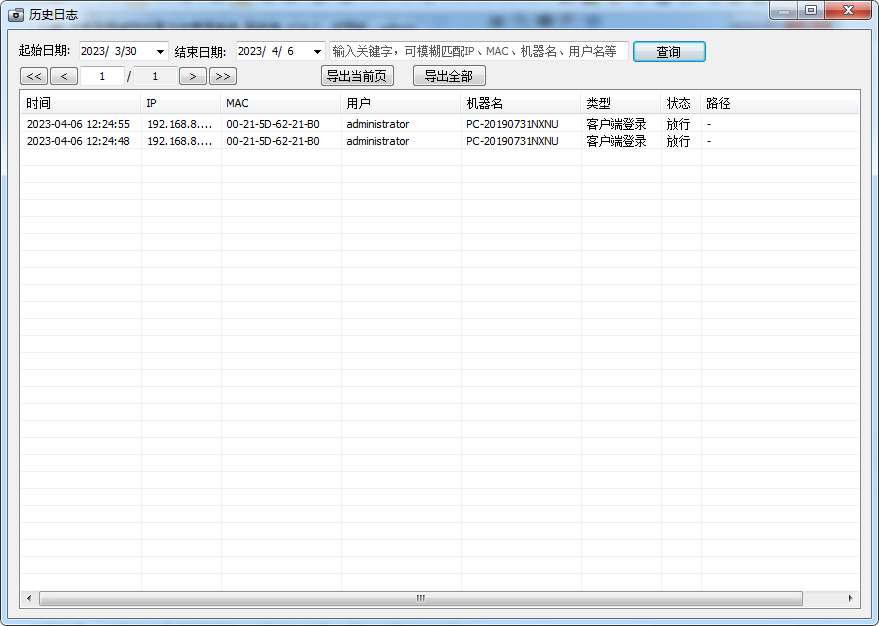Click 导出当前页 to export current page

coord(357,76)
